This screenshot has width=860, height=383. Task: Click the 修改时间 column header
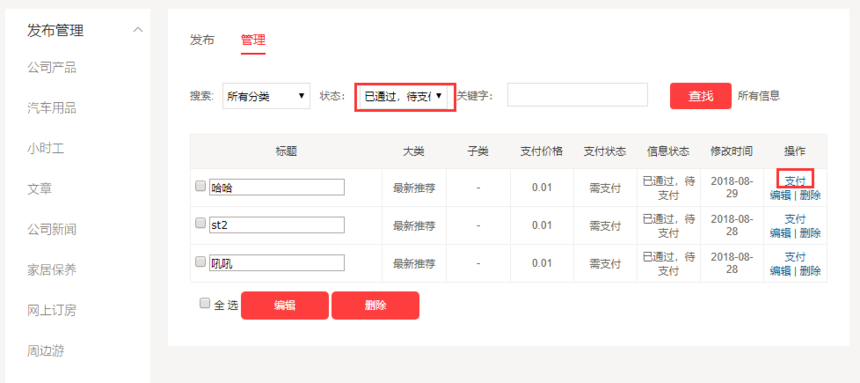click(x=732, y=151)
